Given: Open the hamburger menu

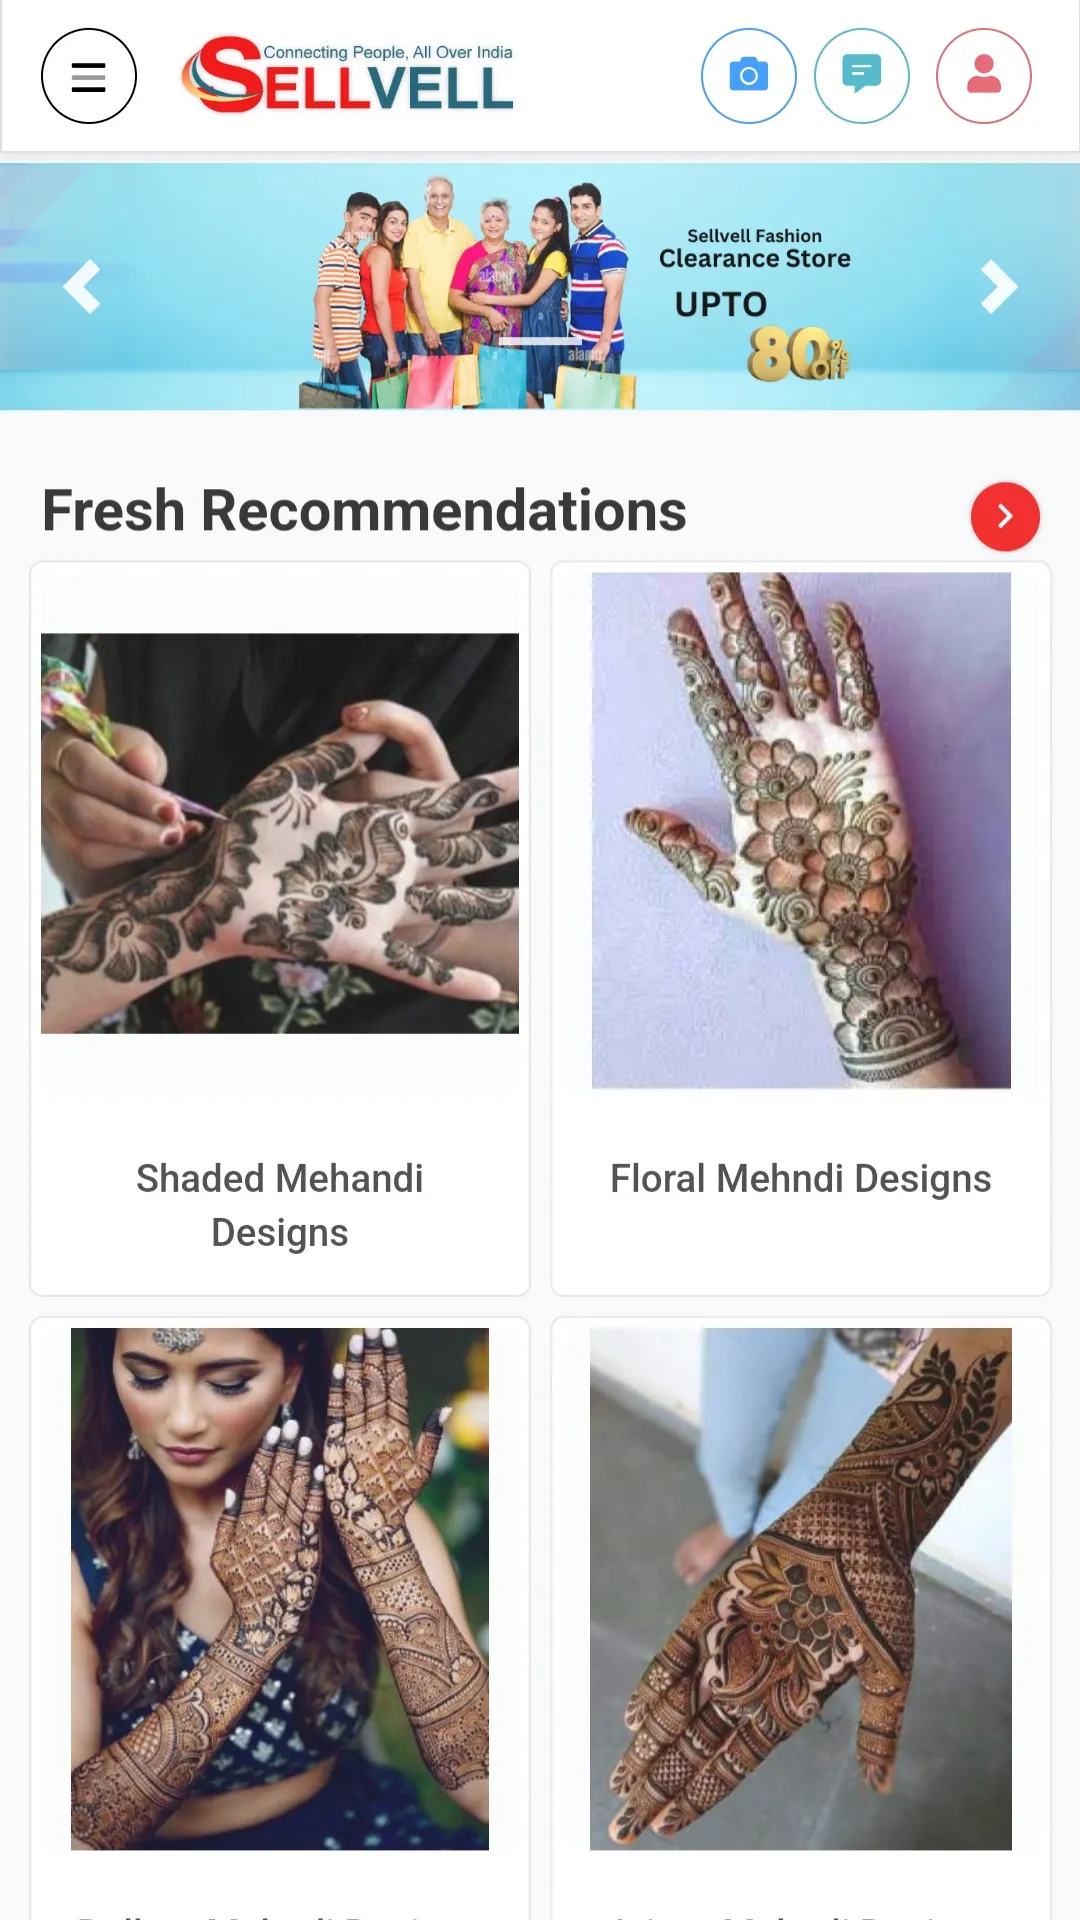Looking at the screenshot, I should (89, 76).
